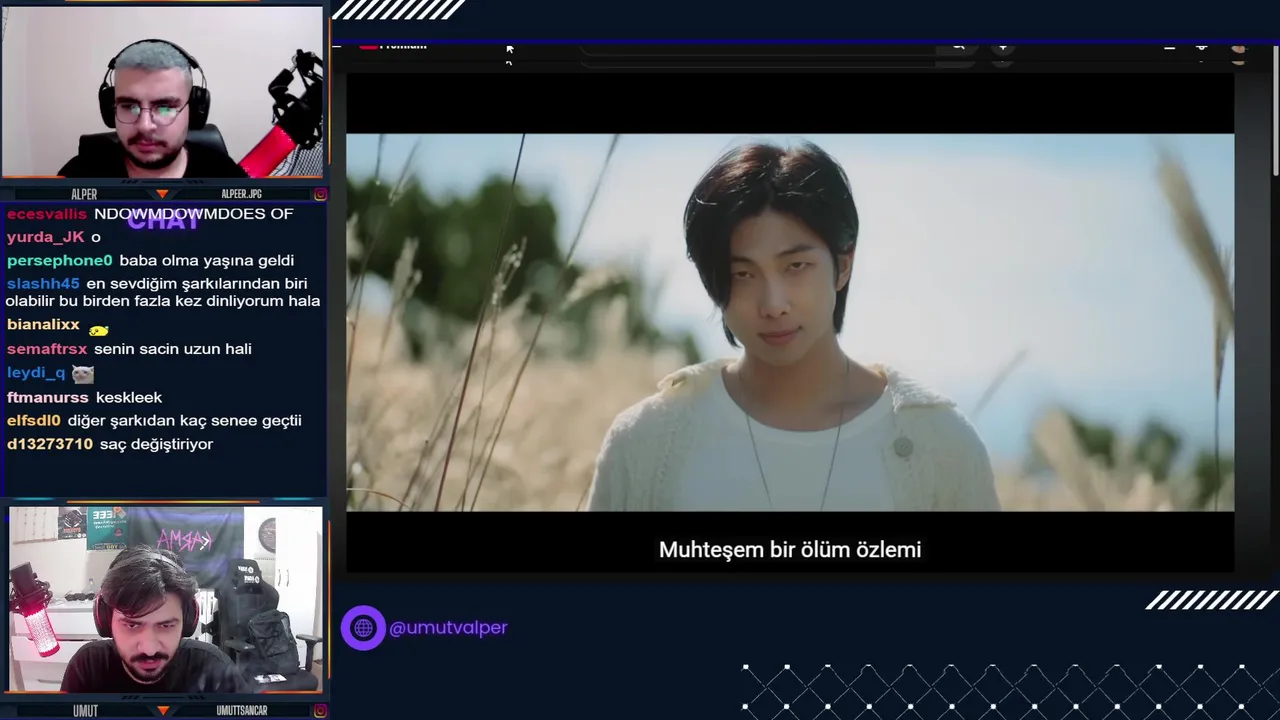Select chat username slashh45
This screenshot has height=720, width=1280.
tap(43, 284)
